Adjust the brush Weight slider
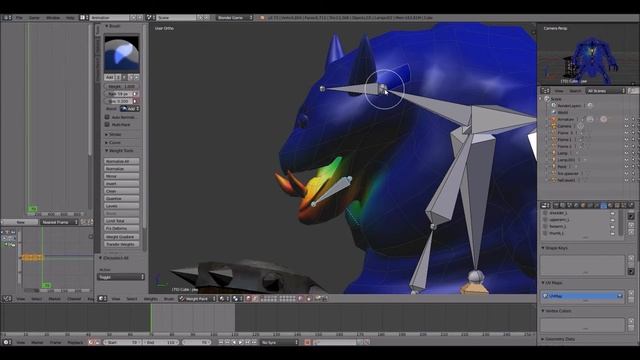Image resolution: width=640 pixels, height=360 pixels. tap(122, 87)
